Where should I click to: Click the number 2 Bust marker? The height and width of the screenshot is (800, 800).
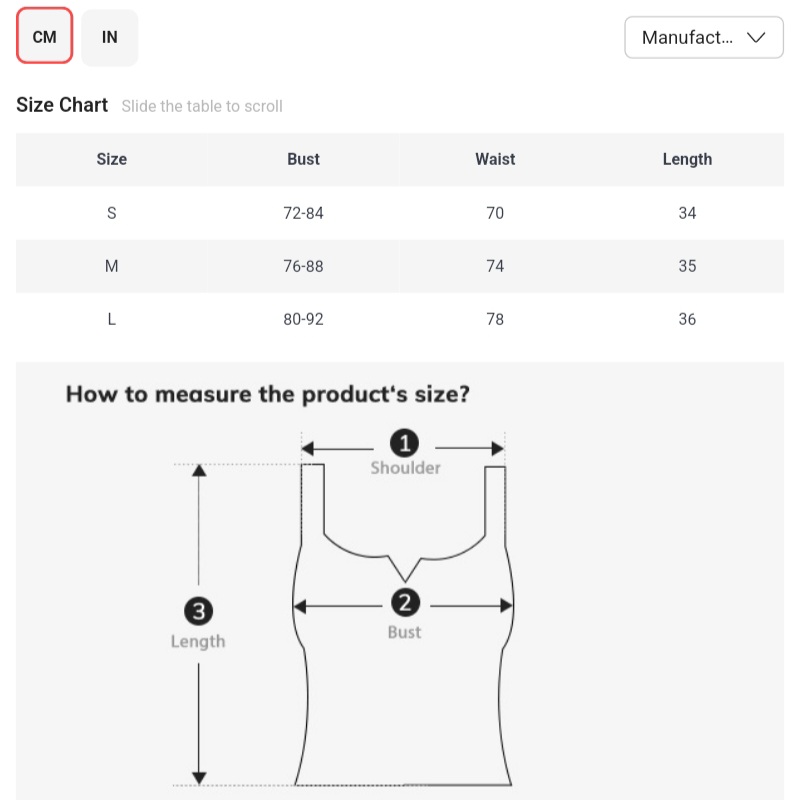(x=404, y=603)
